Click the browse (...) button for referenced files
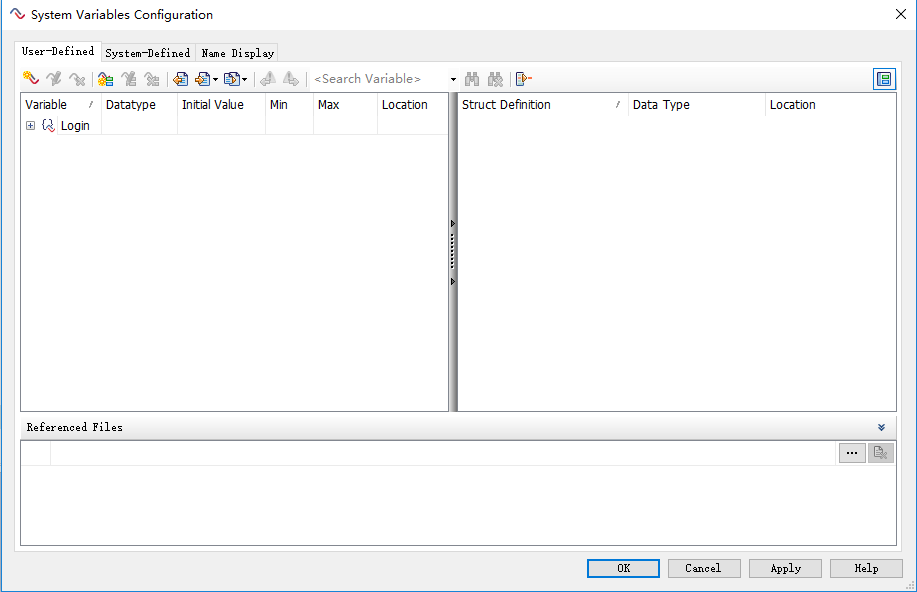Image resolution: width=917 pixels, height=592 pixels. pos(852,453)
